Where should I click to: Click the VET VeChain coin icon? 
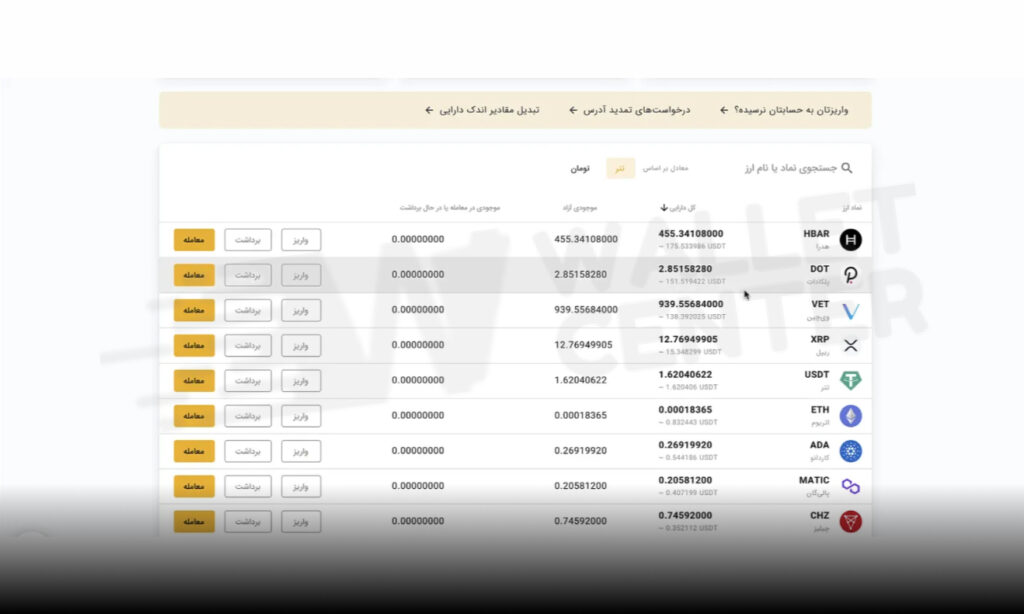pyautogui.click(x=850, y=310)
